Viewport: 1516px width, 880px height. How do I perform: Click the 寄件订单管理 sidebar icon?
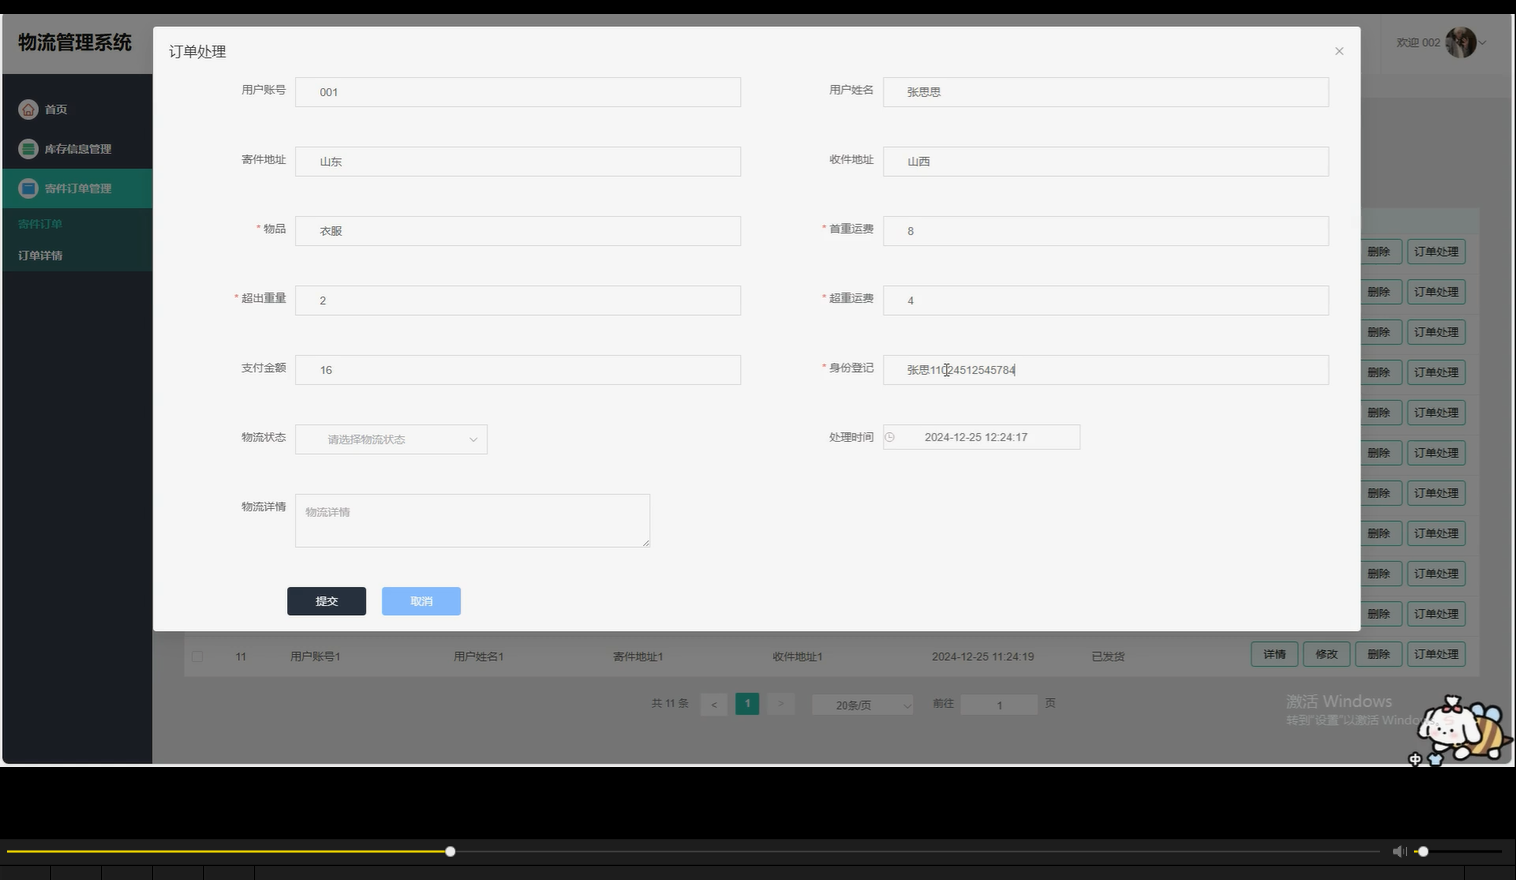point(28,188)
